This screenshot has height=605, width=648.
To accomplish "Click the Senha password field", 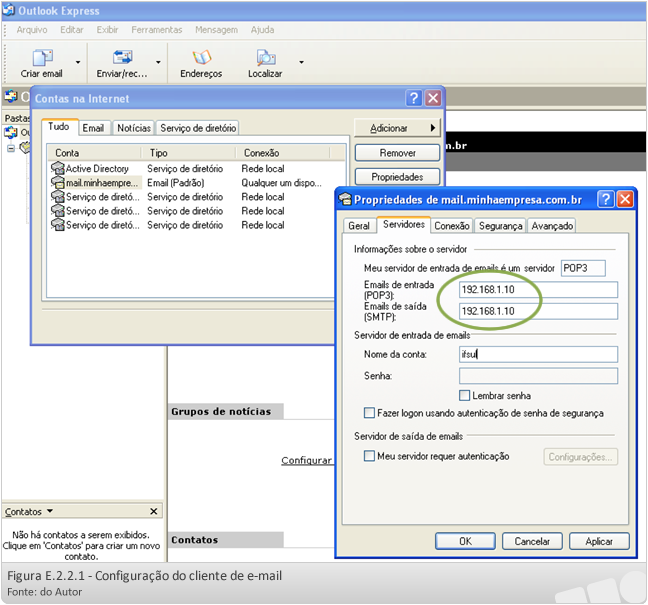I will tap(538, 376).
